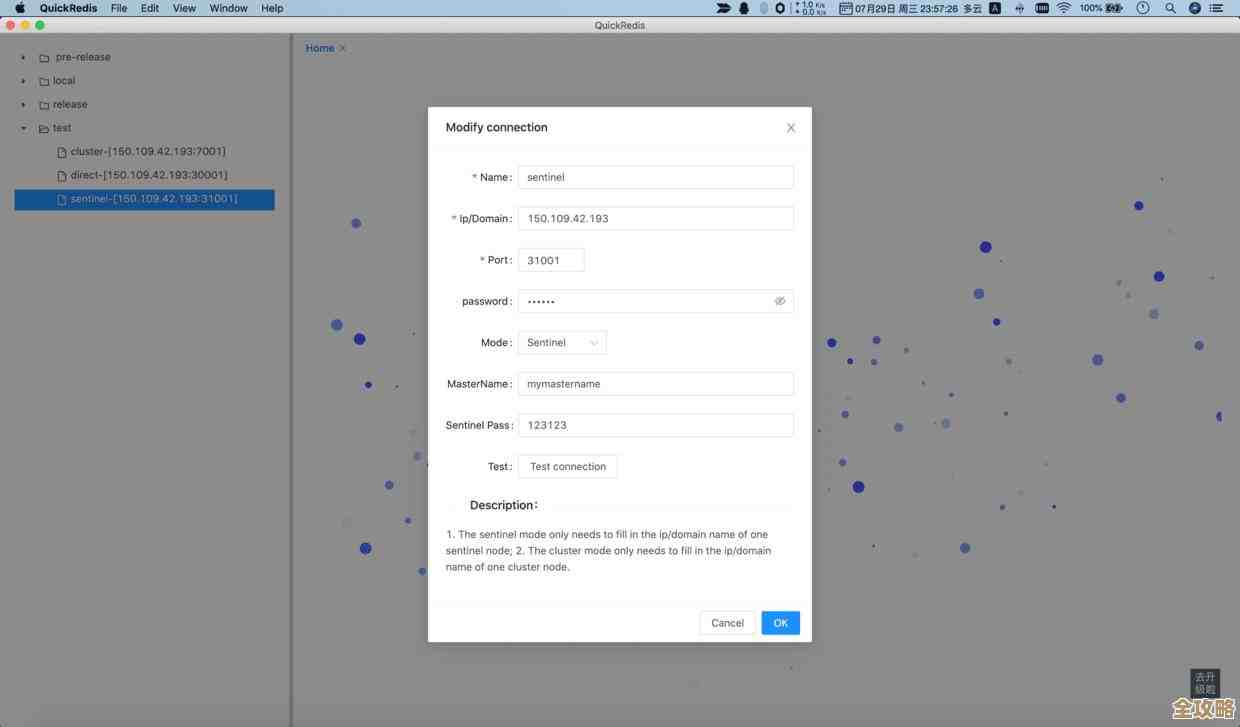Open the File menu
The width and height of the screenshot is (1240, 727).
[x=119, y=8]
